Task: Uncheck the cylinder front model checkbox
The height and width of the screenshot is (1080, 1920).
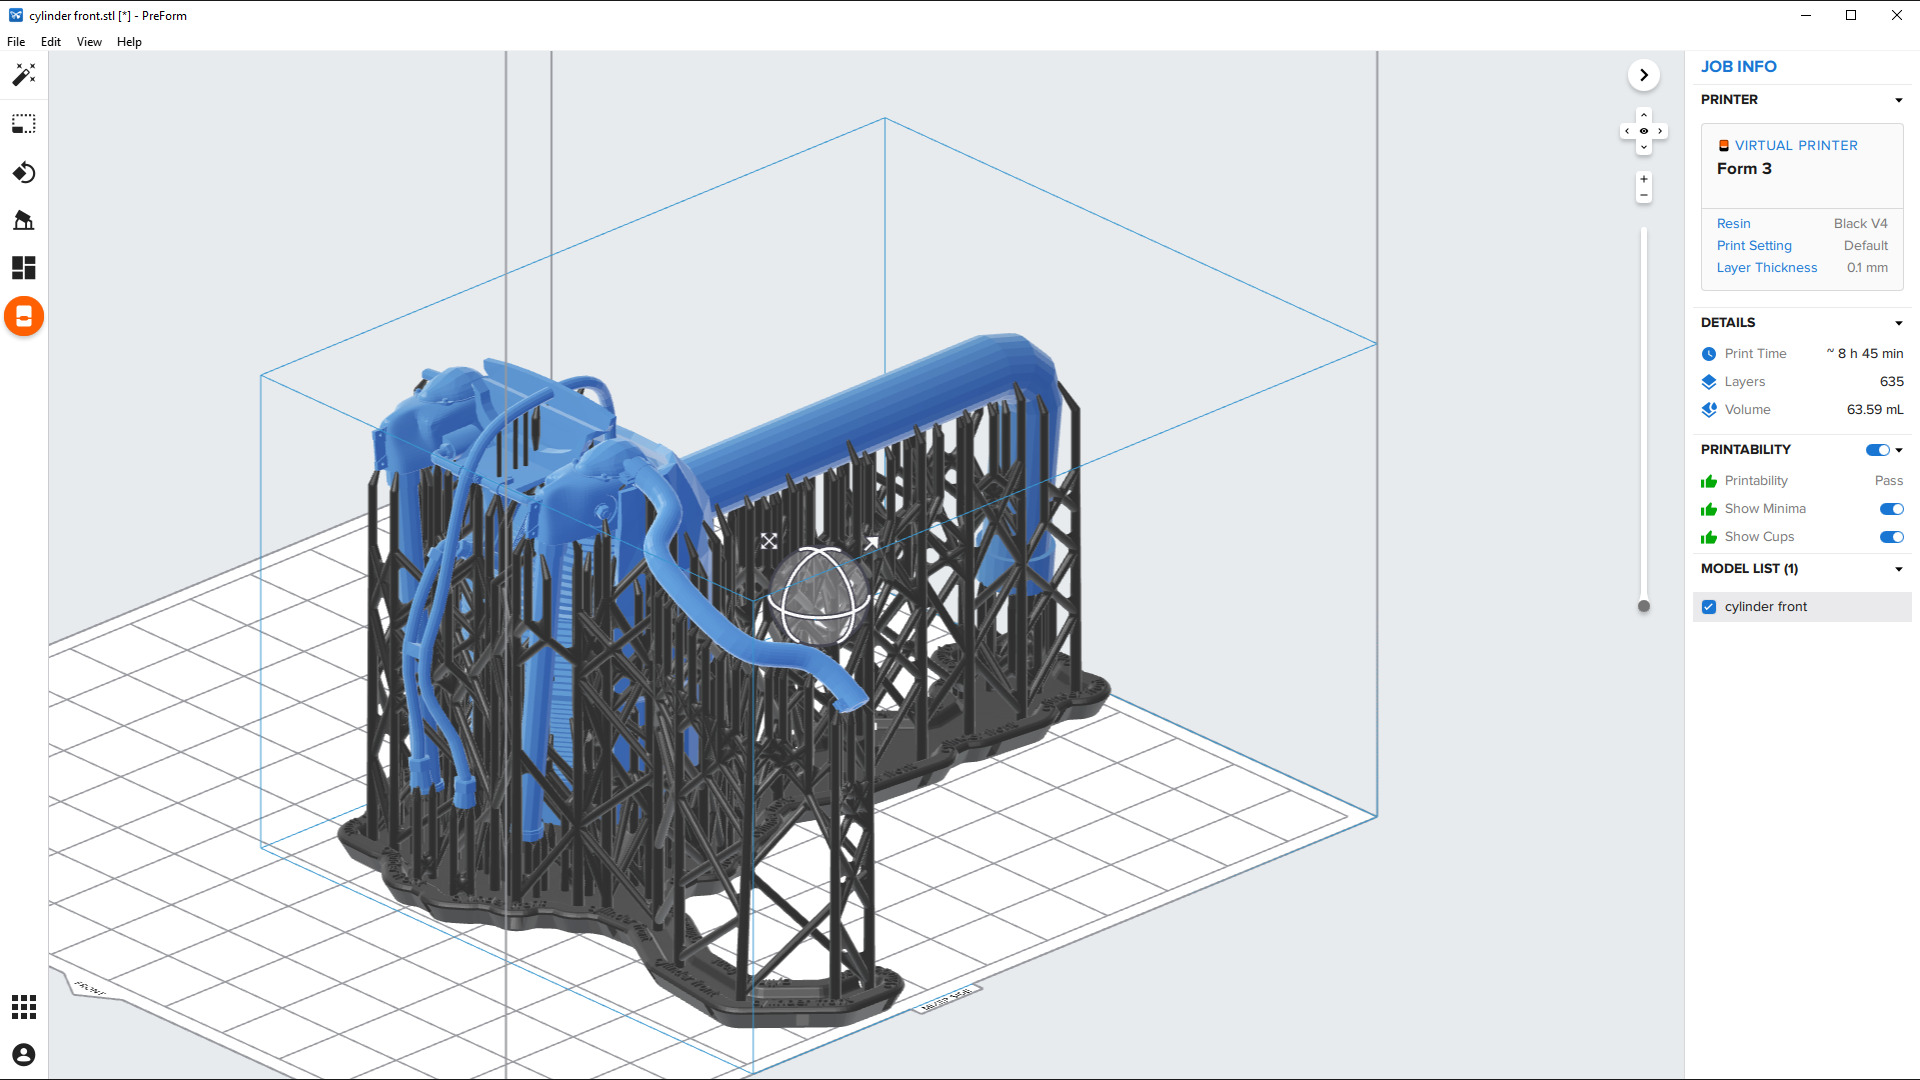Action: click(1709, 607)
